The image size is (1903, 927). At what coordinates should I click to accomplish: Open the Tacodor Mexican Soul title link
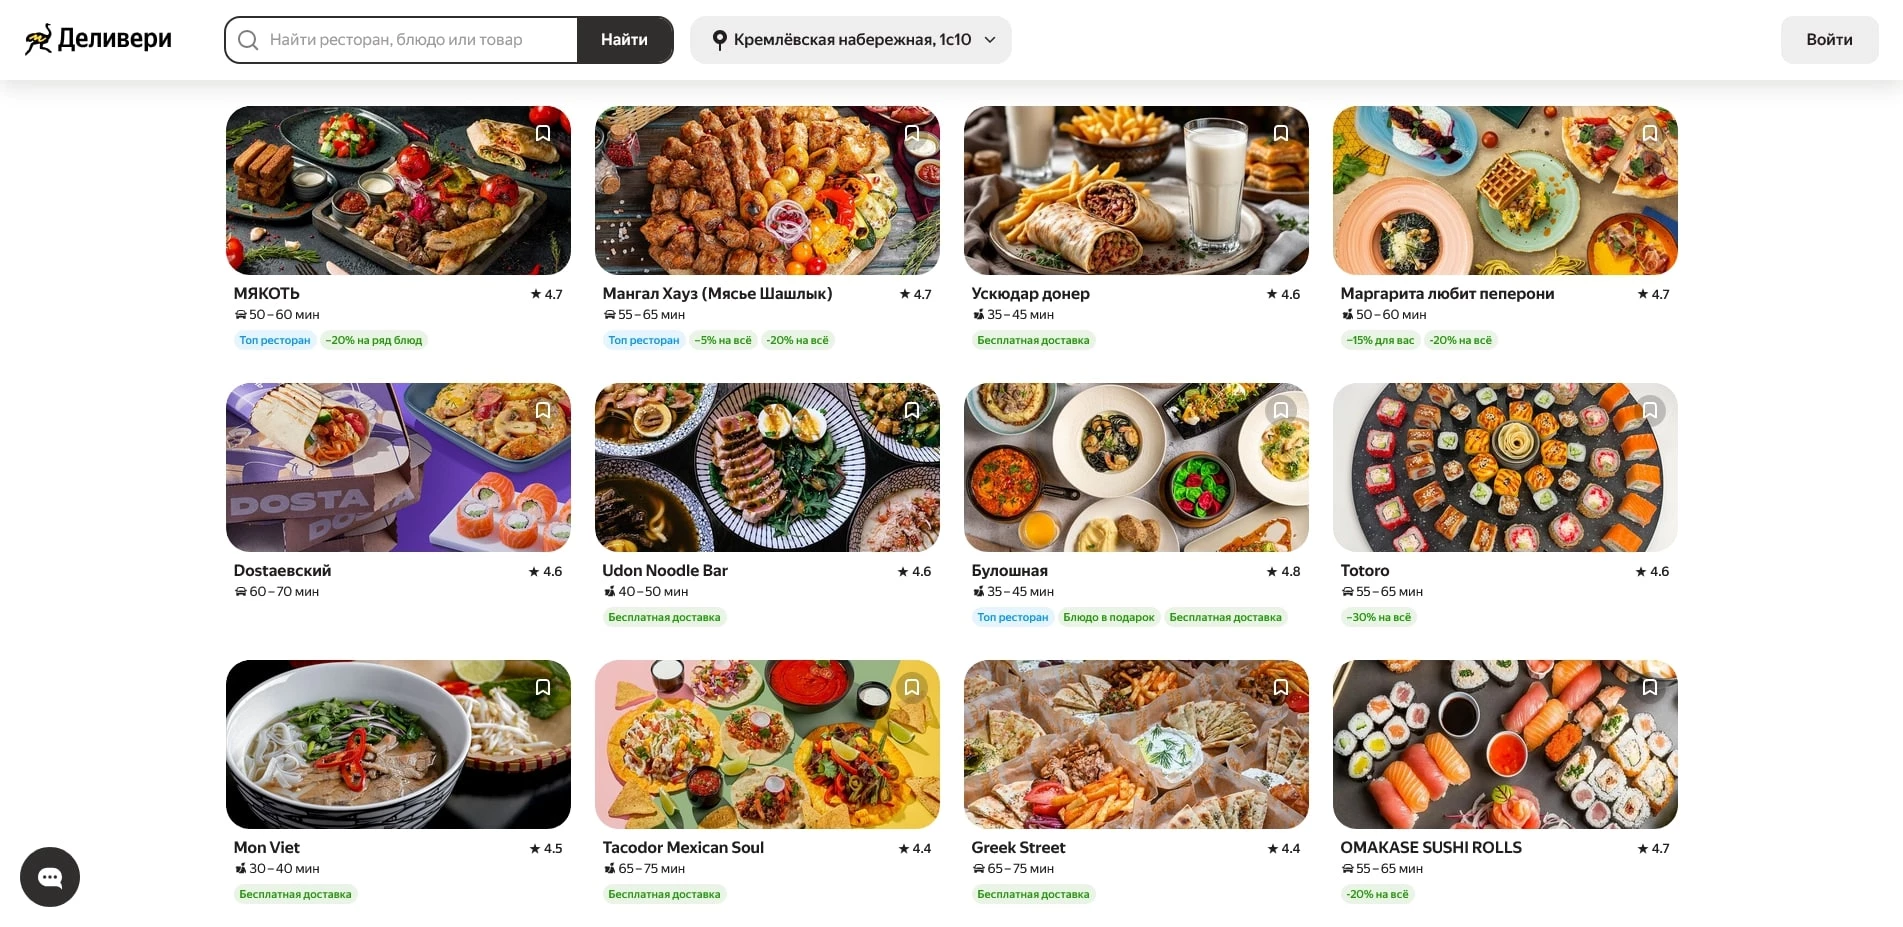(x=683, y=848)
